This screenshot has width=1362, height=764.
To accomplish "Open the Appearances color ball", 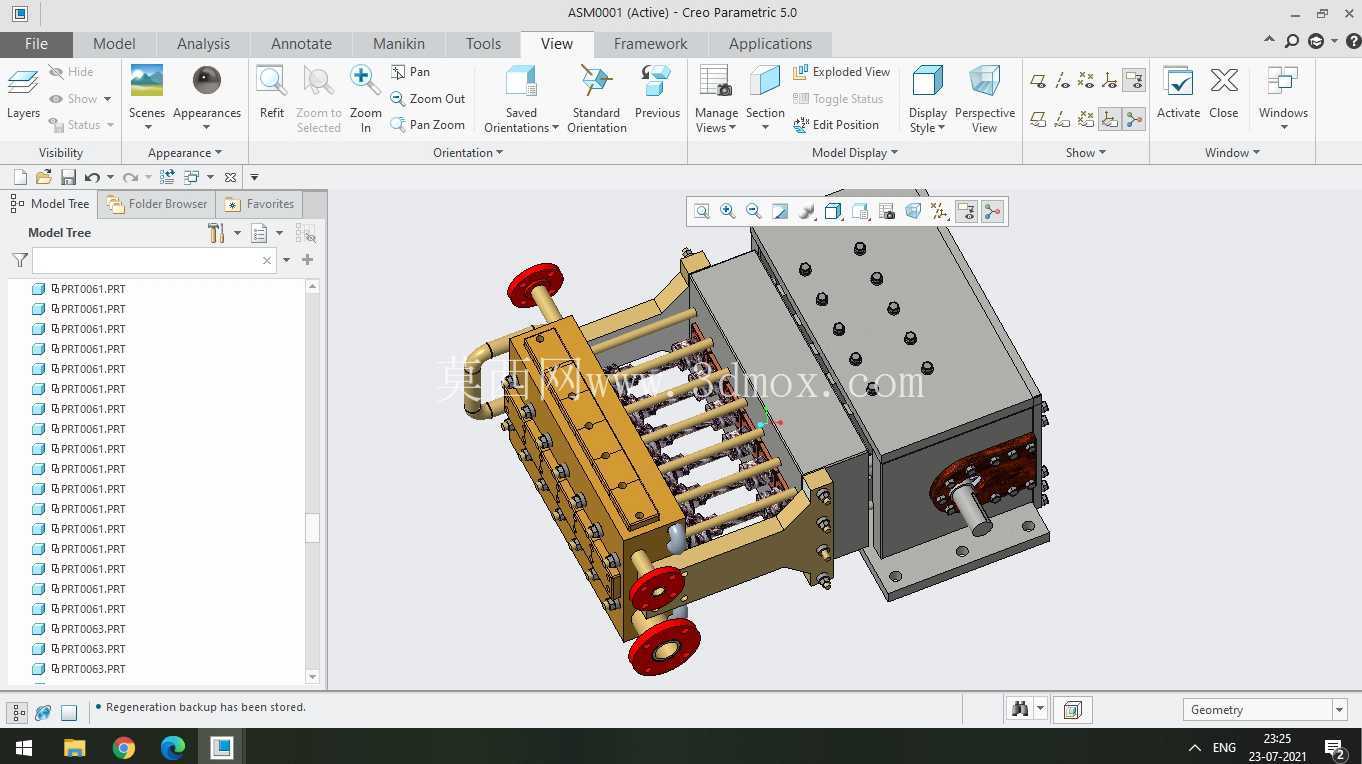I will (x=207, y=82).
